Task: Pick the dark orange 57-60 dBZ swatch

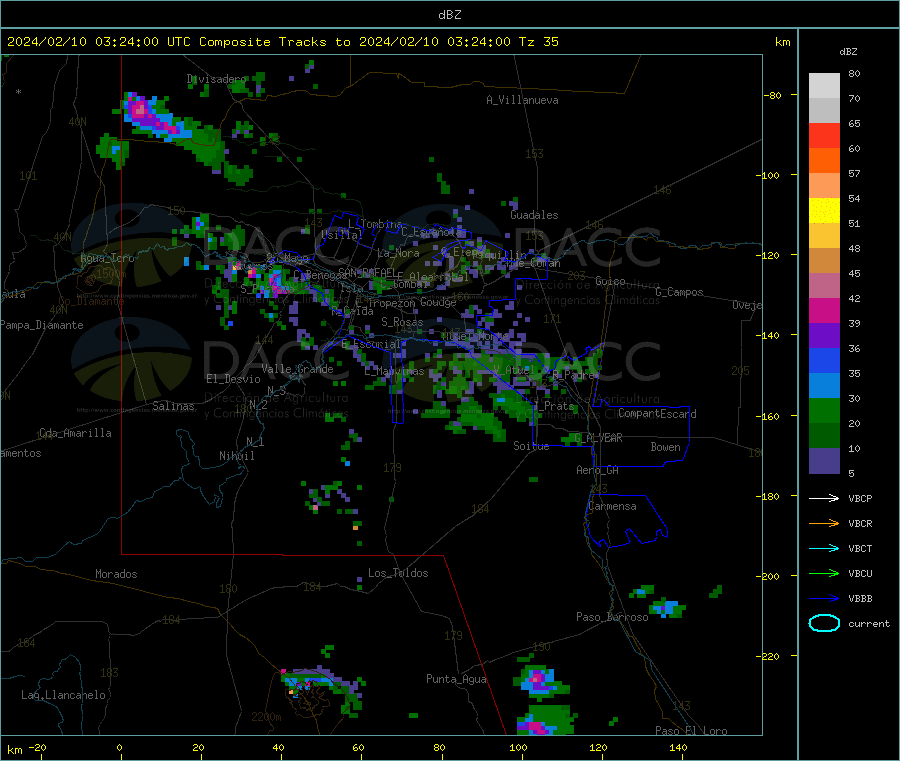Action: click(824, 161)
